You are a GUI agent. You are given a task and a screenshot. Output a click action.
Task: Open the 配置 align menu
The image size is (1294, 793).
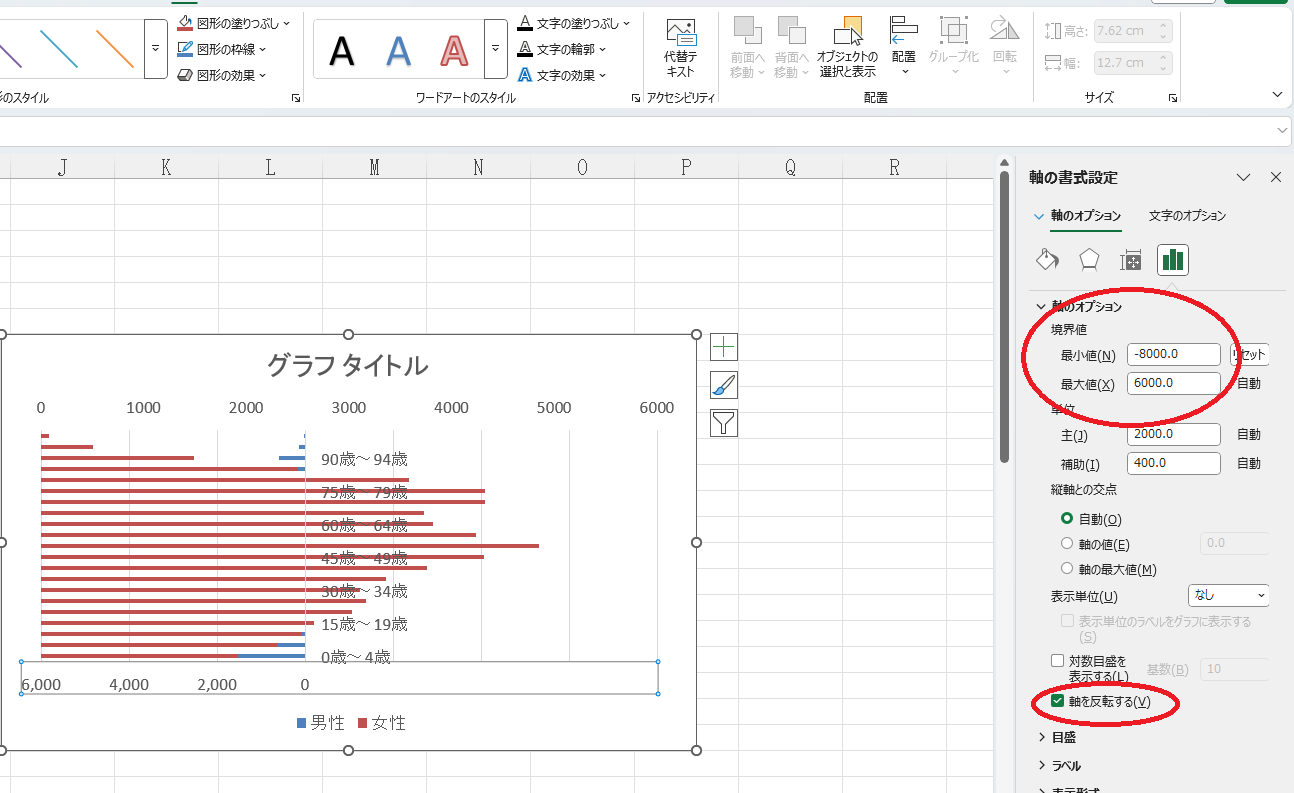click(x=904, y=46)
